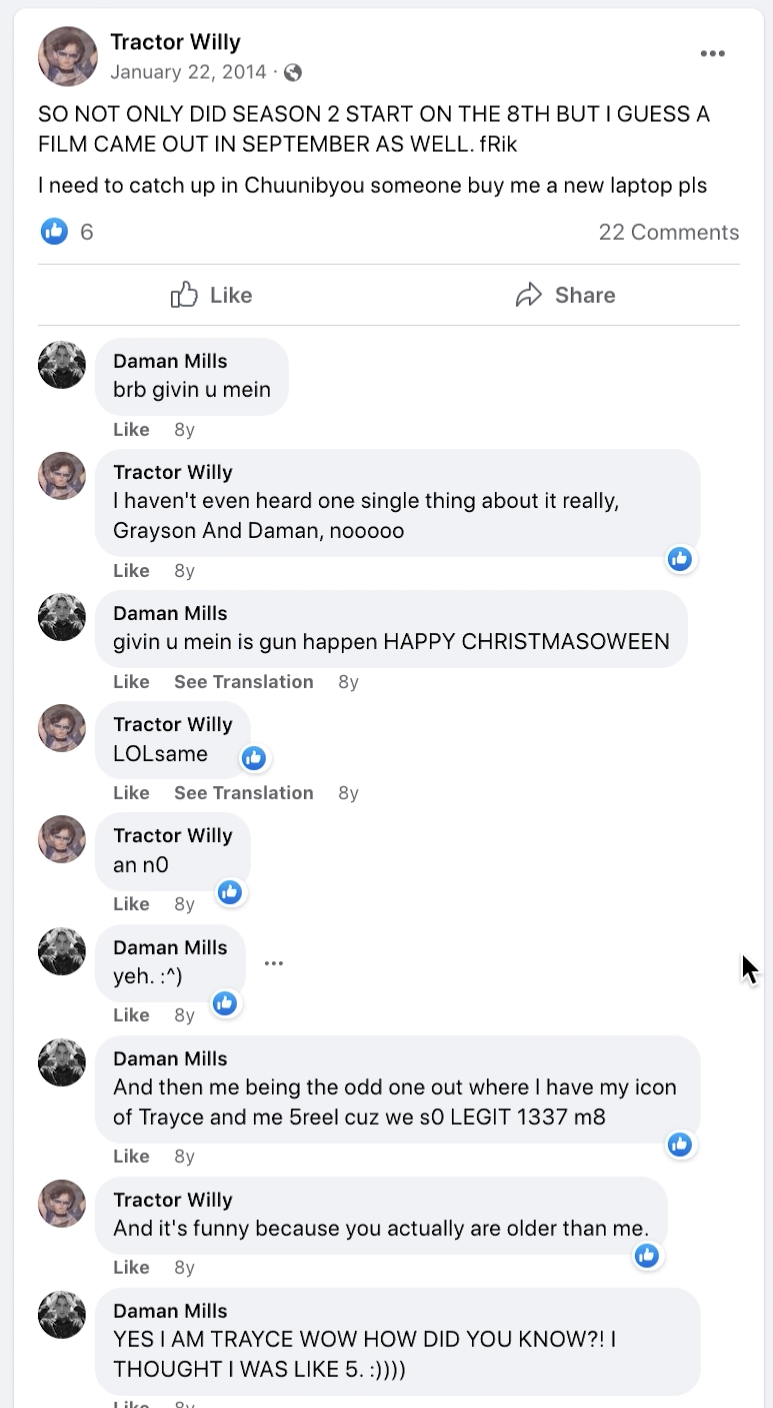Open Daman Mills' name on first comment

(x=170, y=361)
